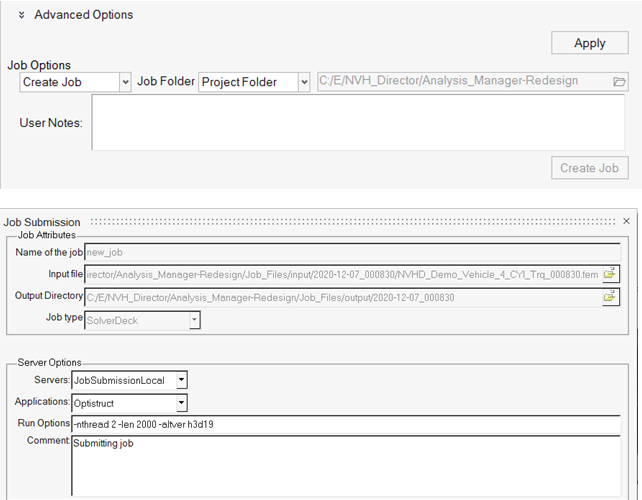Close the Job Submission panel
This screenshot has width=642, height=500.
tap(627, 221)
